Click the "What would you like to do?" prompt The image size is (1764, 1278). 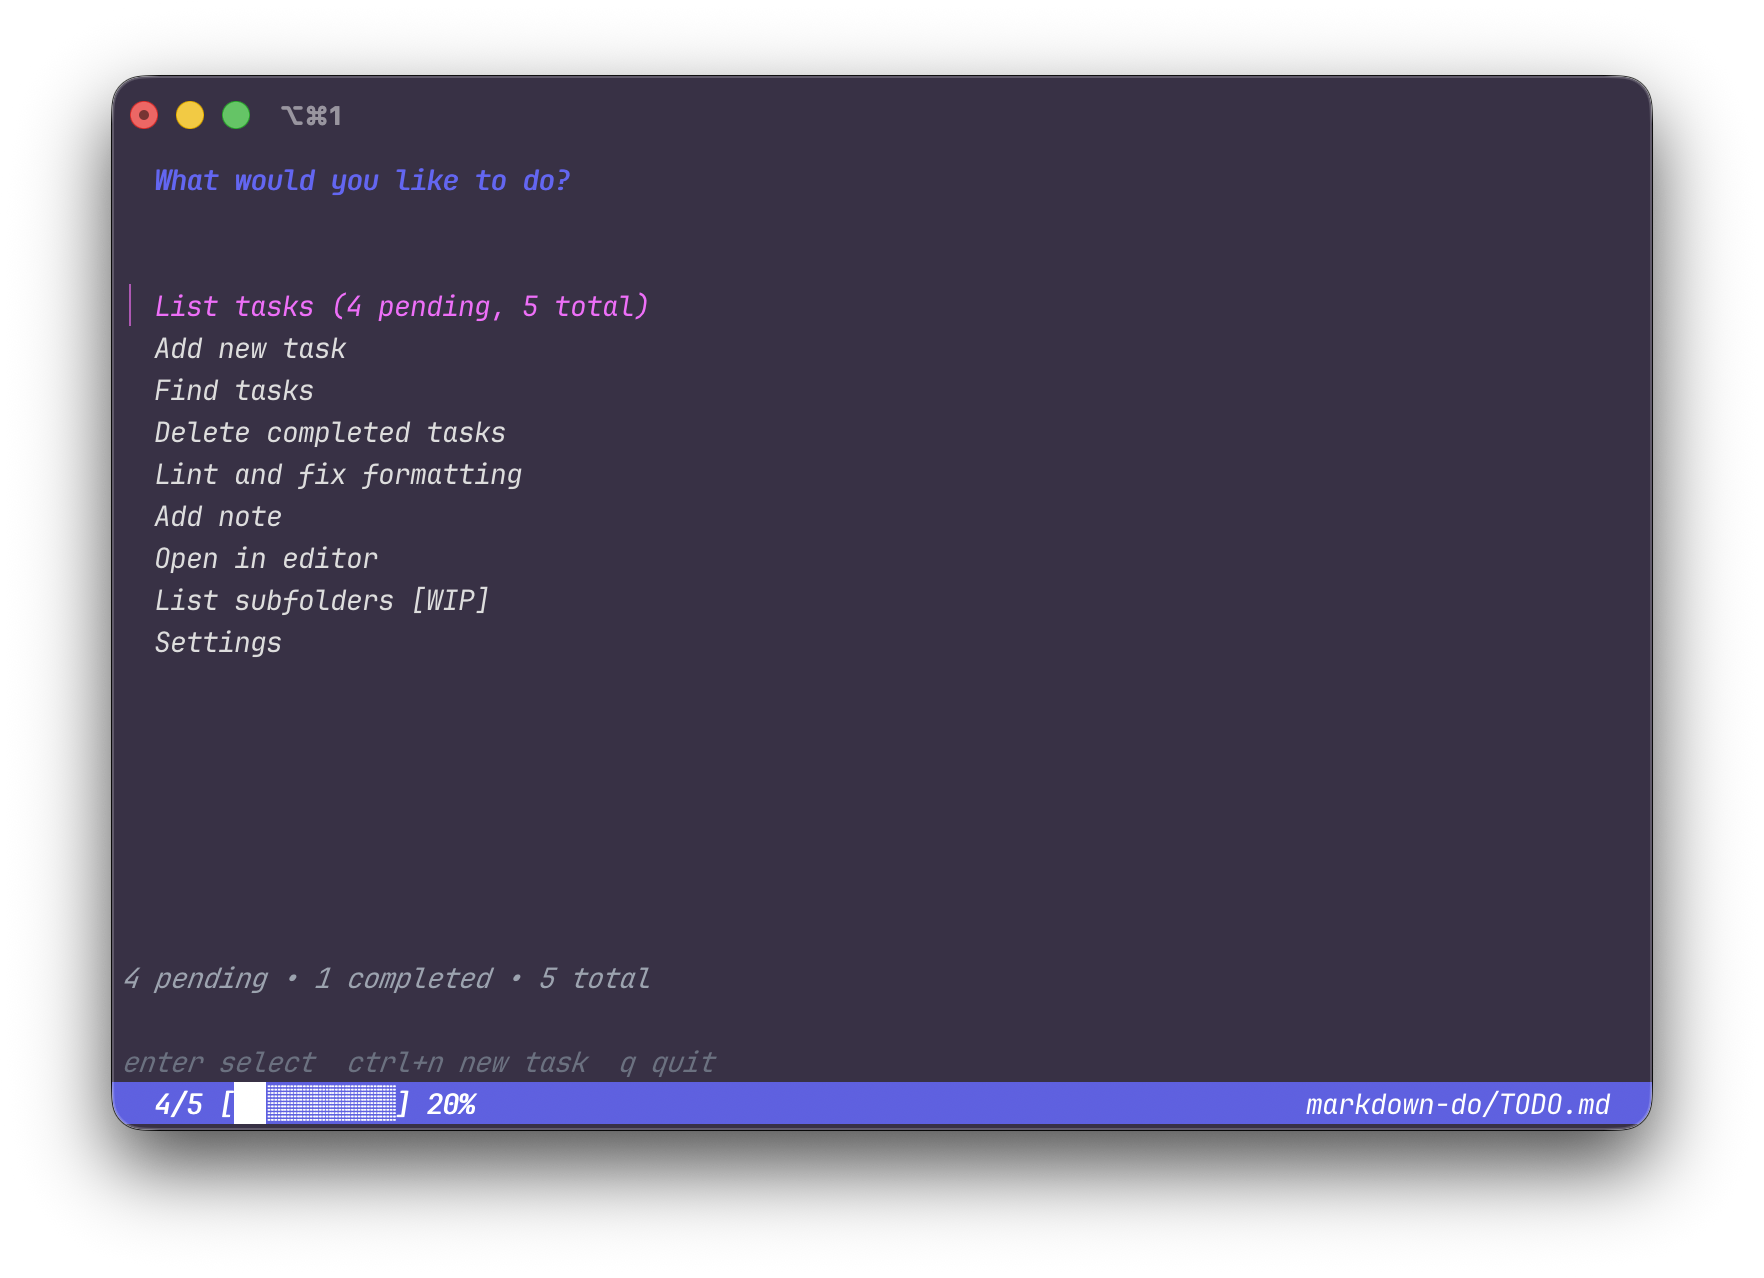pyautogui.click(x=363, y=181)
